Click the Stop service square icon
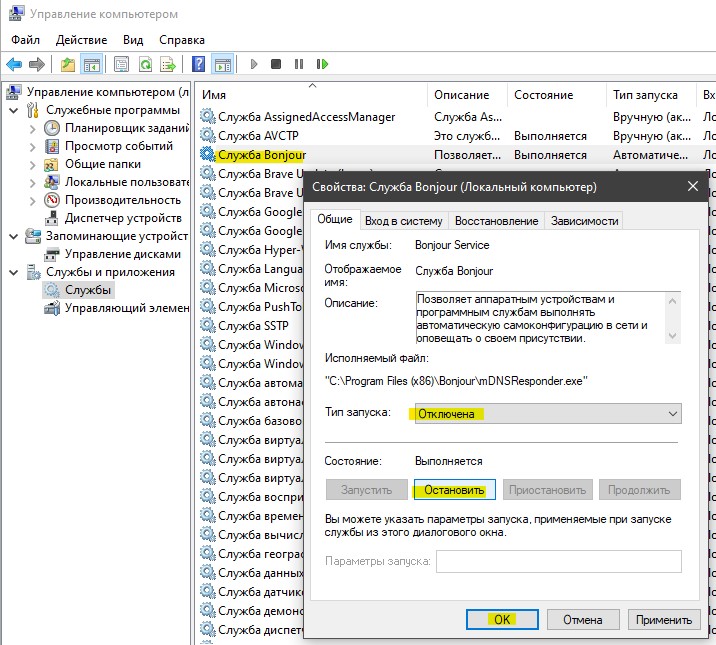Screen dimensions: 716x645 [276, 64]
